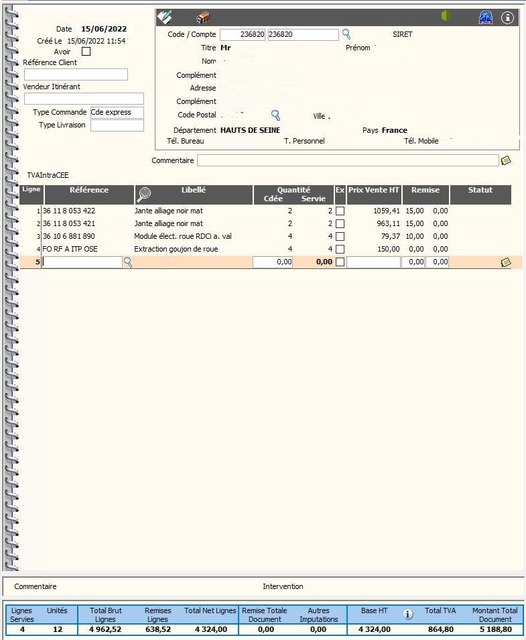
Task: Click the Référence Client input field
Action: [x=76, y=74]
